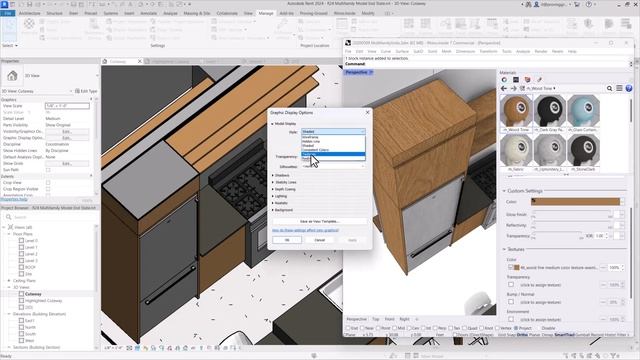Click the search magnifier in Rhino Materials panel
Image resolution: width=640 pixels, height=360 pixels.
[609, 88]
